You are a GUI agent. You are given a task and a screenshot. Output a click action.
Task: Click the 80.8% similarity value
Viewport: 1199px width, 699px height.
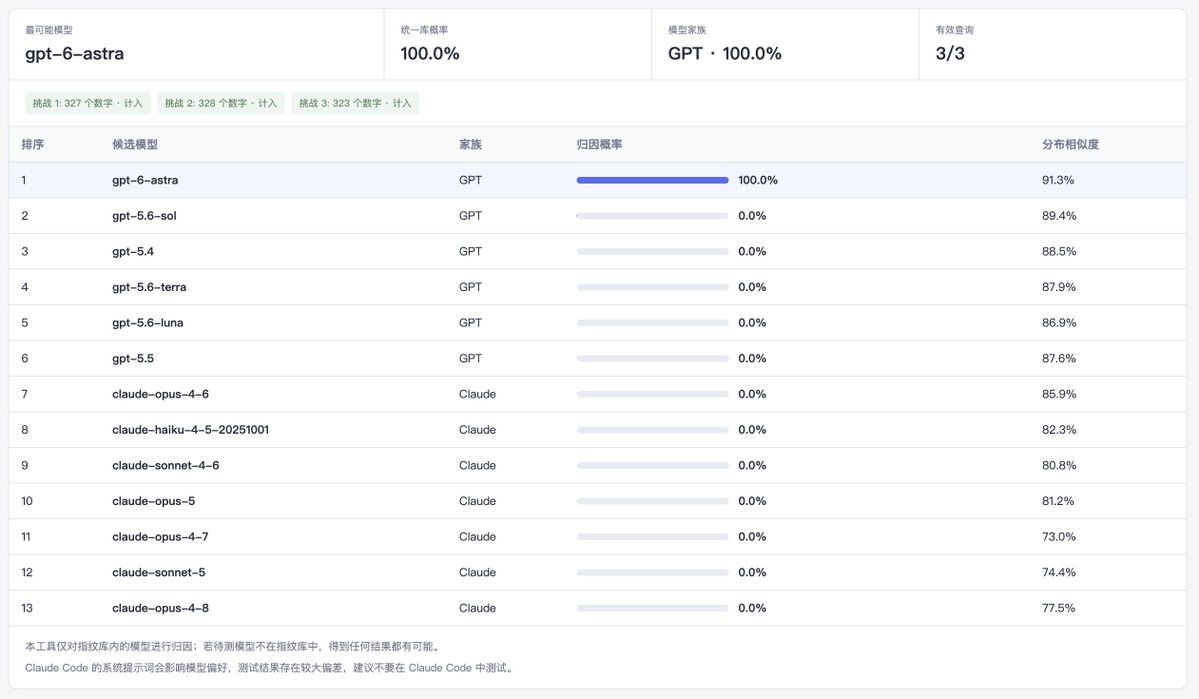pos(1059,465)
